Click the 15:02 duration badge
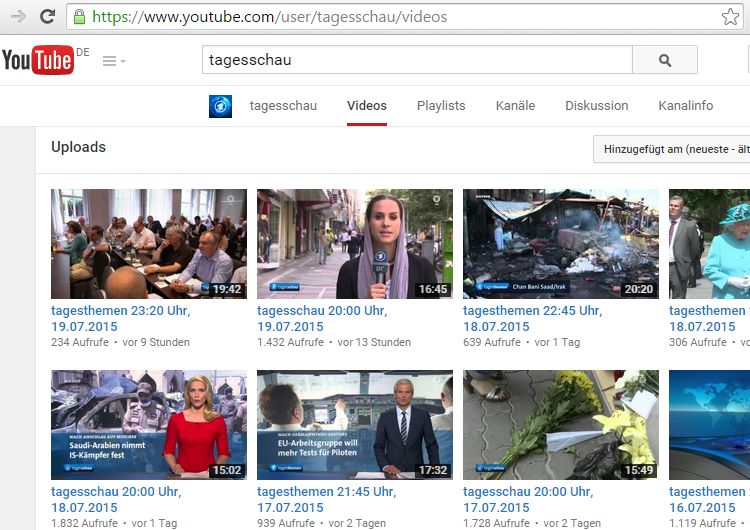 click(x=227, y=470)
